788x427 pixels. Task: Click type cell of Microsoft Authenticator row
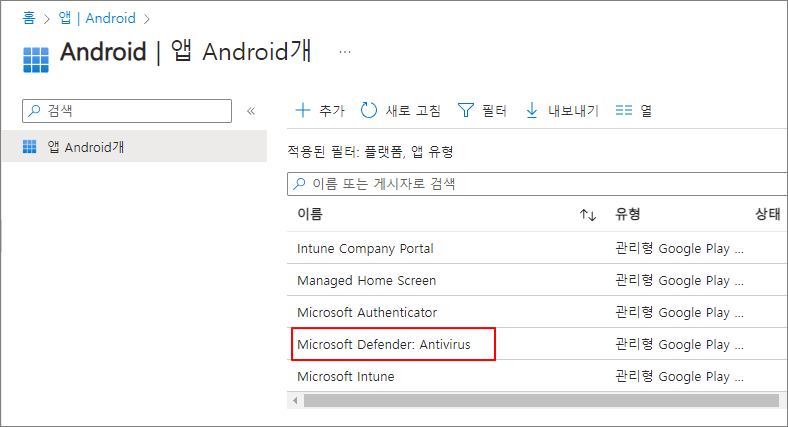coord(679,312)
